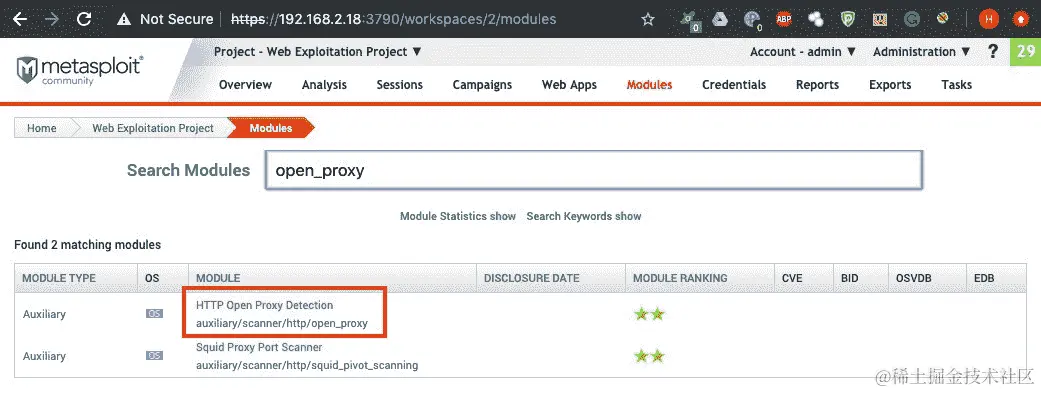Open Squid Proxy Port Scanner module
Screen dimensions: 1041x393
[x=259, y=347]
